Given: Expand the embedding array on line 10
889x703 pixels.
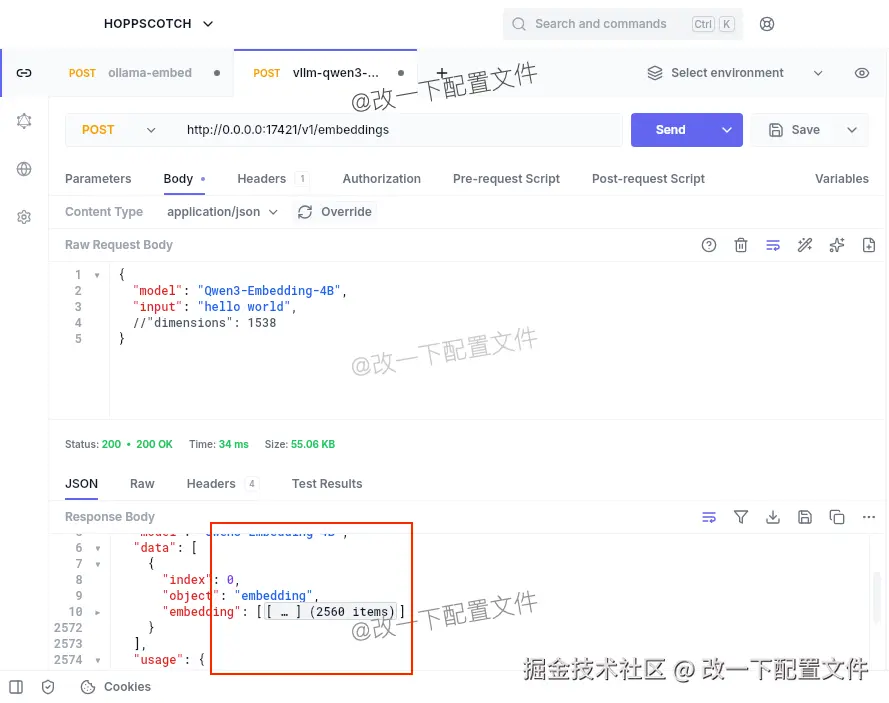Looking at the screenshot, I should [98, 613].
